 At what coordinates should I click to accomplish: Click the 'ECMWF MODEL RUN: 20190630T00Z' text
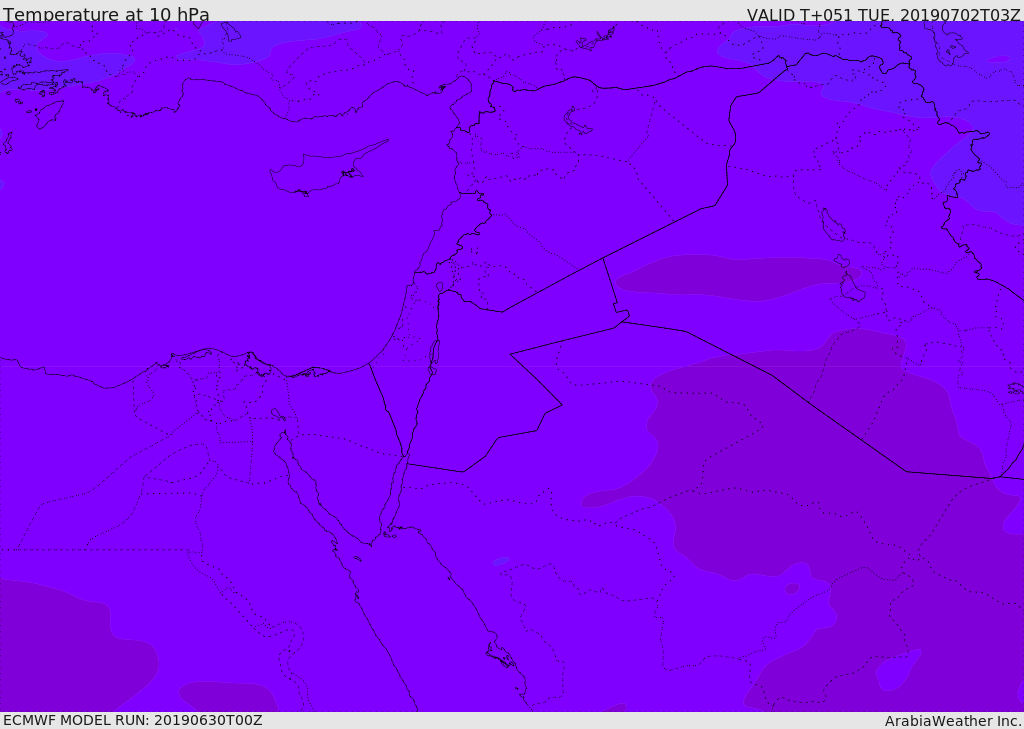[133, 720]
